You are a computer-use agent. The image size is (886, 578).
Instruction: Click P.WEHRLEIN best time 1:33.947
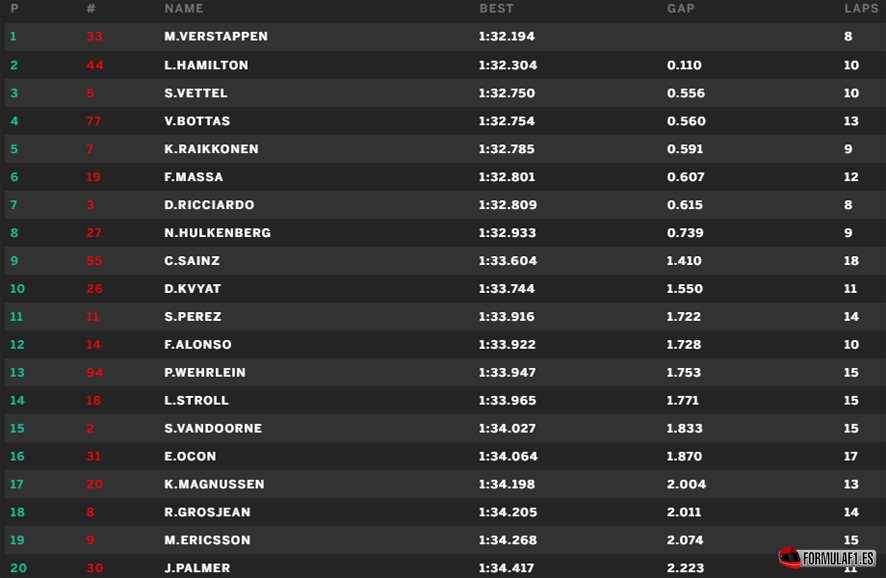point(507,373)
